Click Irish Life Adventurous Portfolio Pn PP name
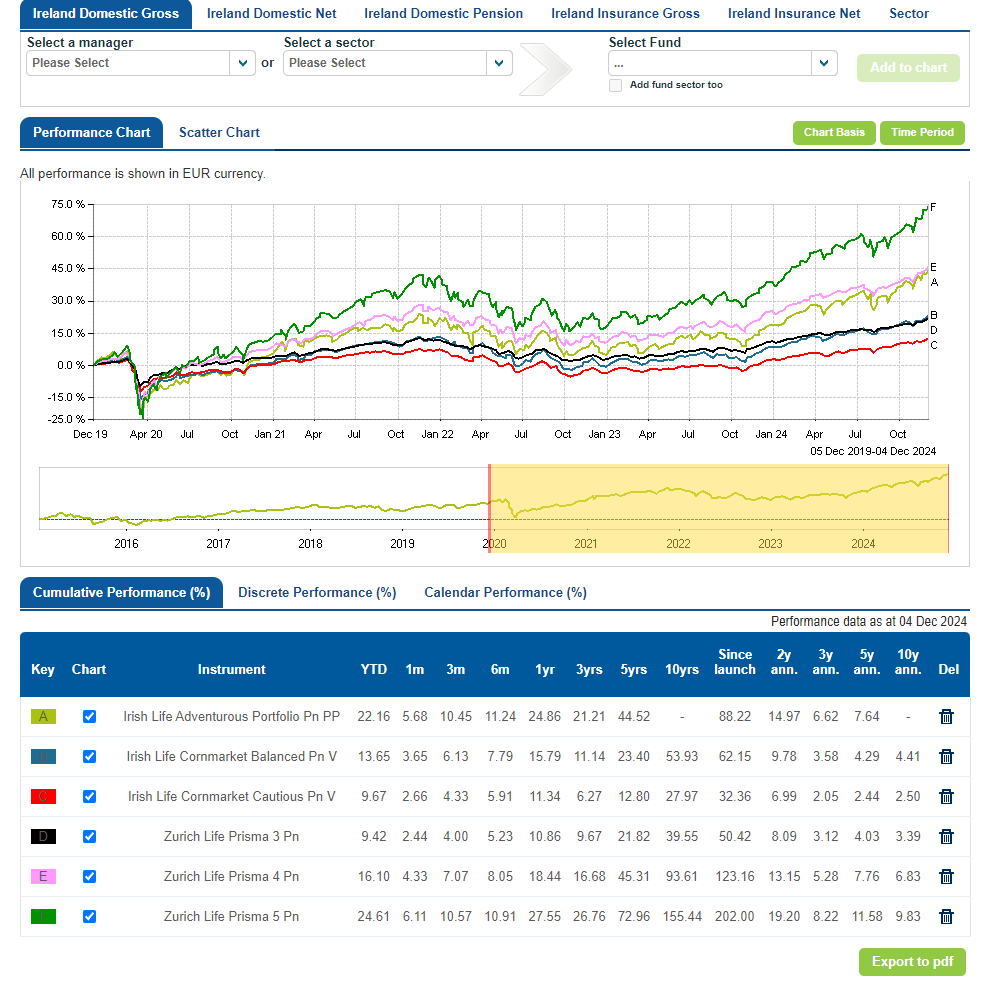998x988 pixels. click(232, 717)
